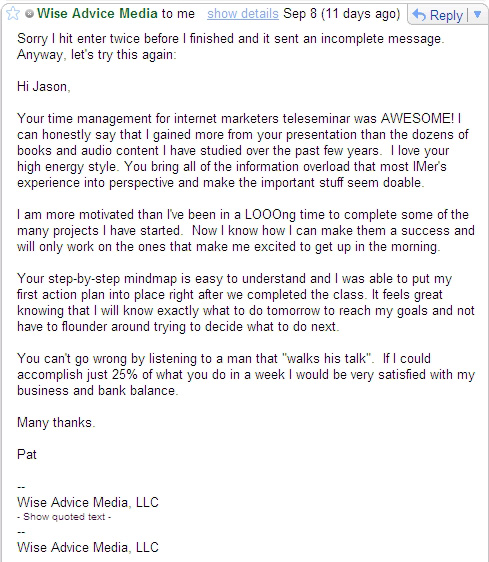Open the reply options dropdown arrow
Screen dimensions: 489x562
(x=478, y=14)
